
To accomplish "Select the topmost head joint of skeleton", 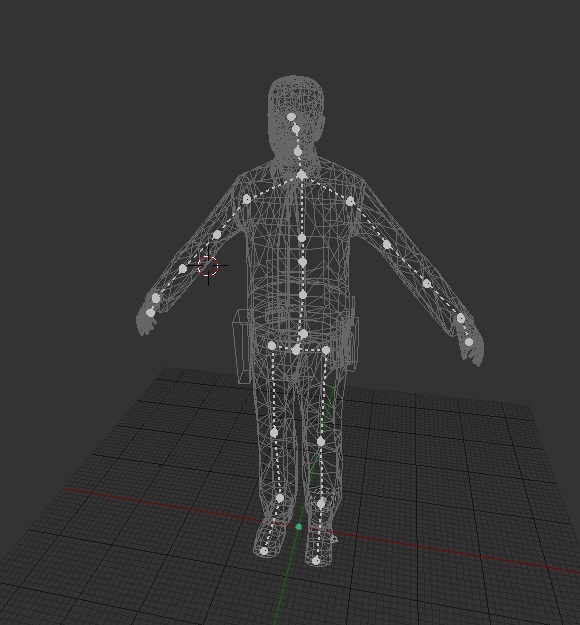I will pyautogui.click(x=291, y=117).
